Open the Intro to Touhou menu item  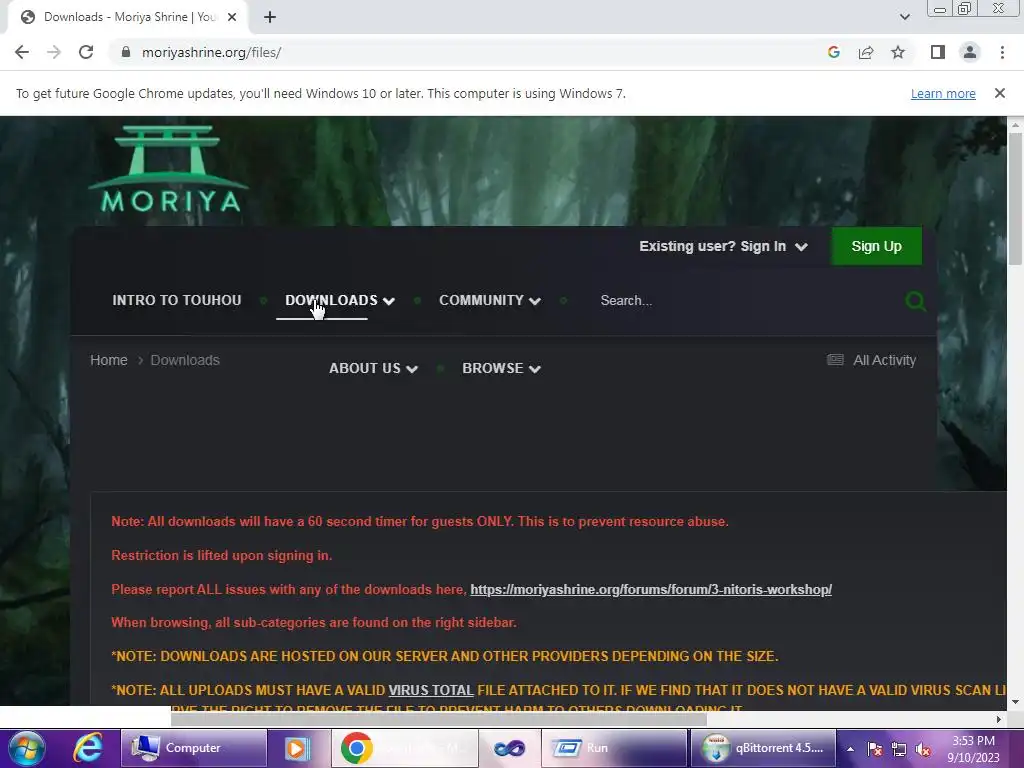(x=177, y=300)
